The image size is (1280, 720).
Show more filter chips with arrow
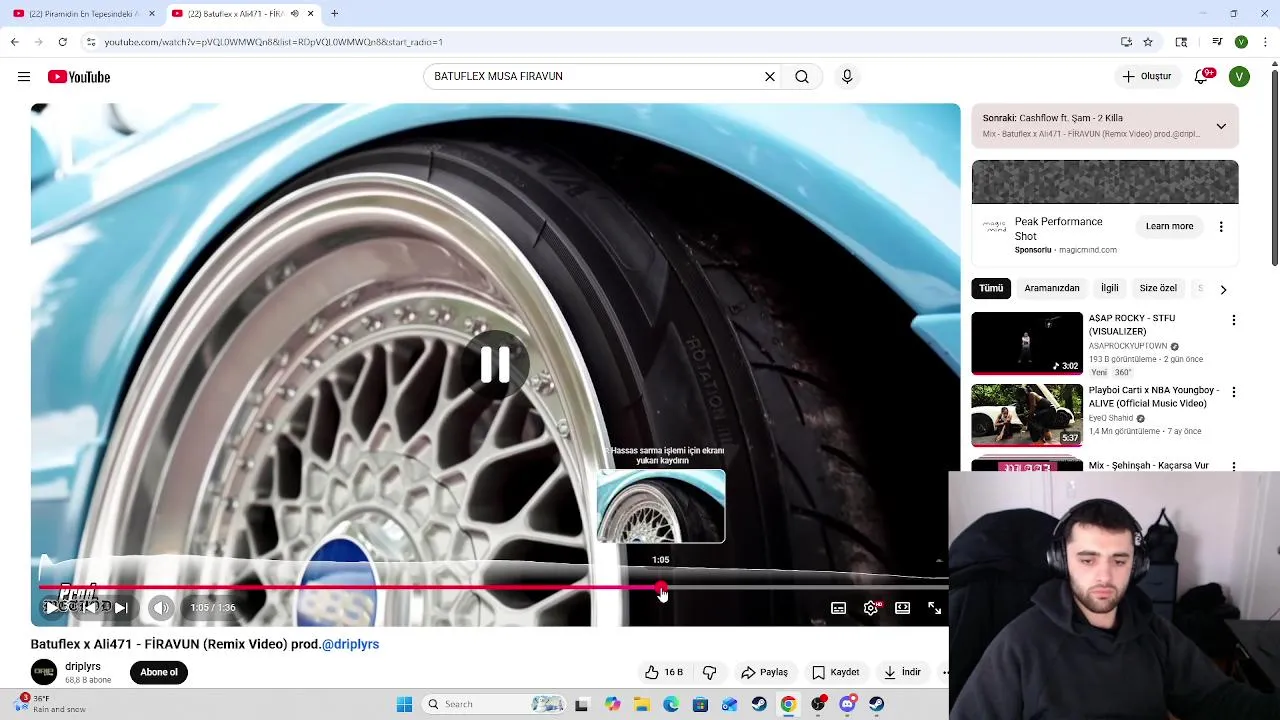click(x=1223, y=289)
